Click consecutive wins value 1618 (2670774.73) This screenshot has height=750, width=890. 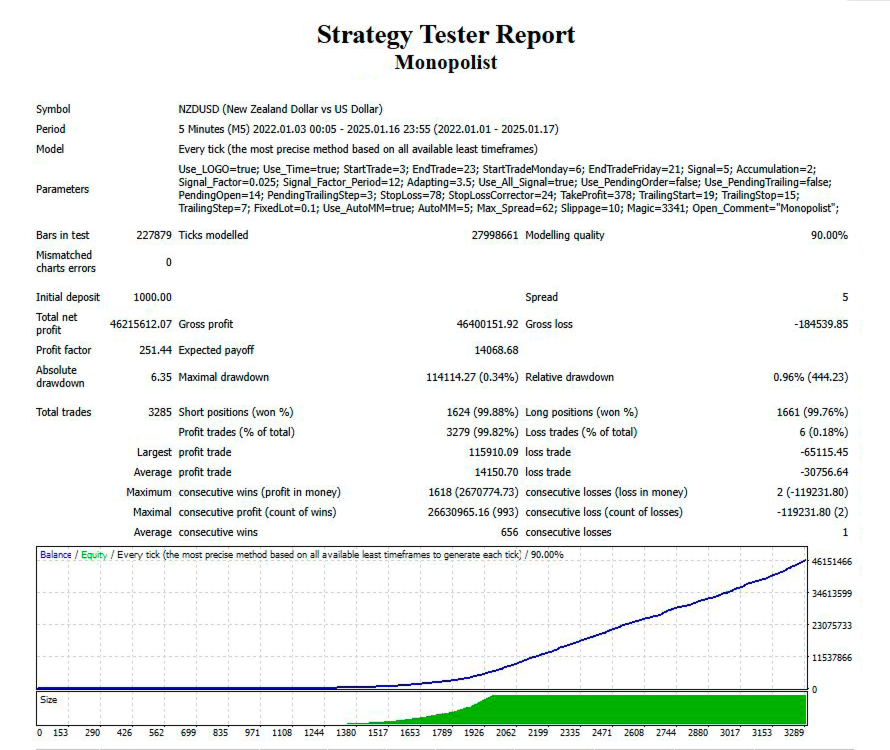tap(473, 492)
